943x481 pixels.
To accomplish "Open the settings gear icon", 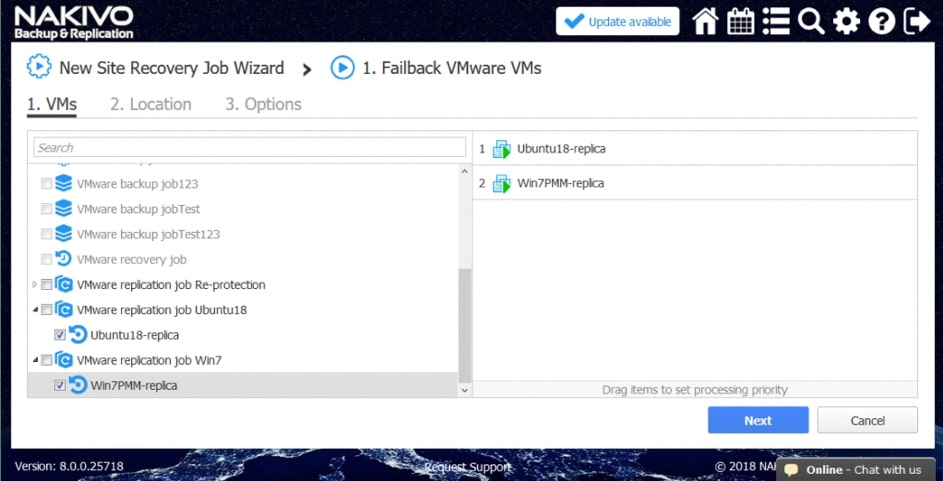I will pyautogui.click(x=846, y=21).
